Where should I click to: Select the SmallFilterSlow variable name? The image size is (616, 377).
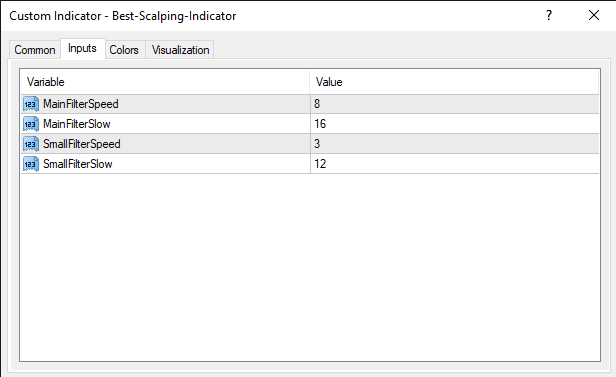(78, 164)
